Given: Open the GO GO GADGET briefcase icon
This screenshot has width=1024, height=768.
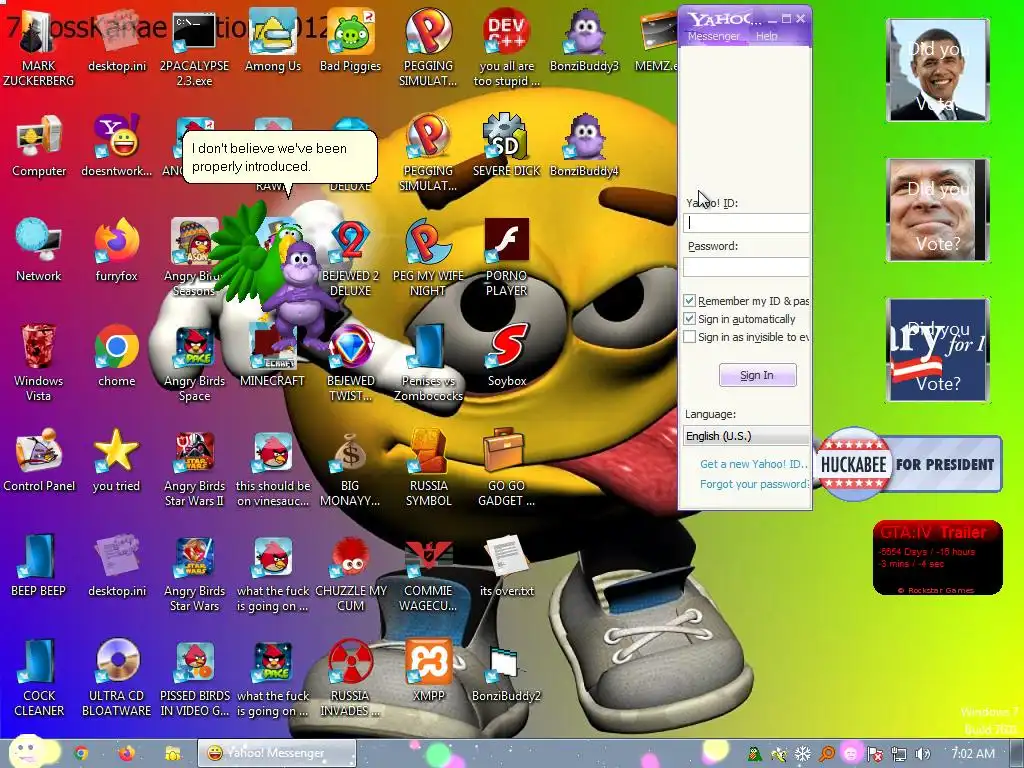Looking at the screenshot, I should [x=507, y=468].
